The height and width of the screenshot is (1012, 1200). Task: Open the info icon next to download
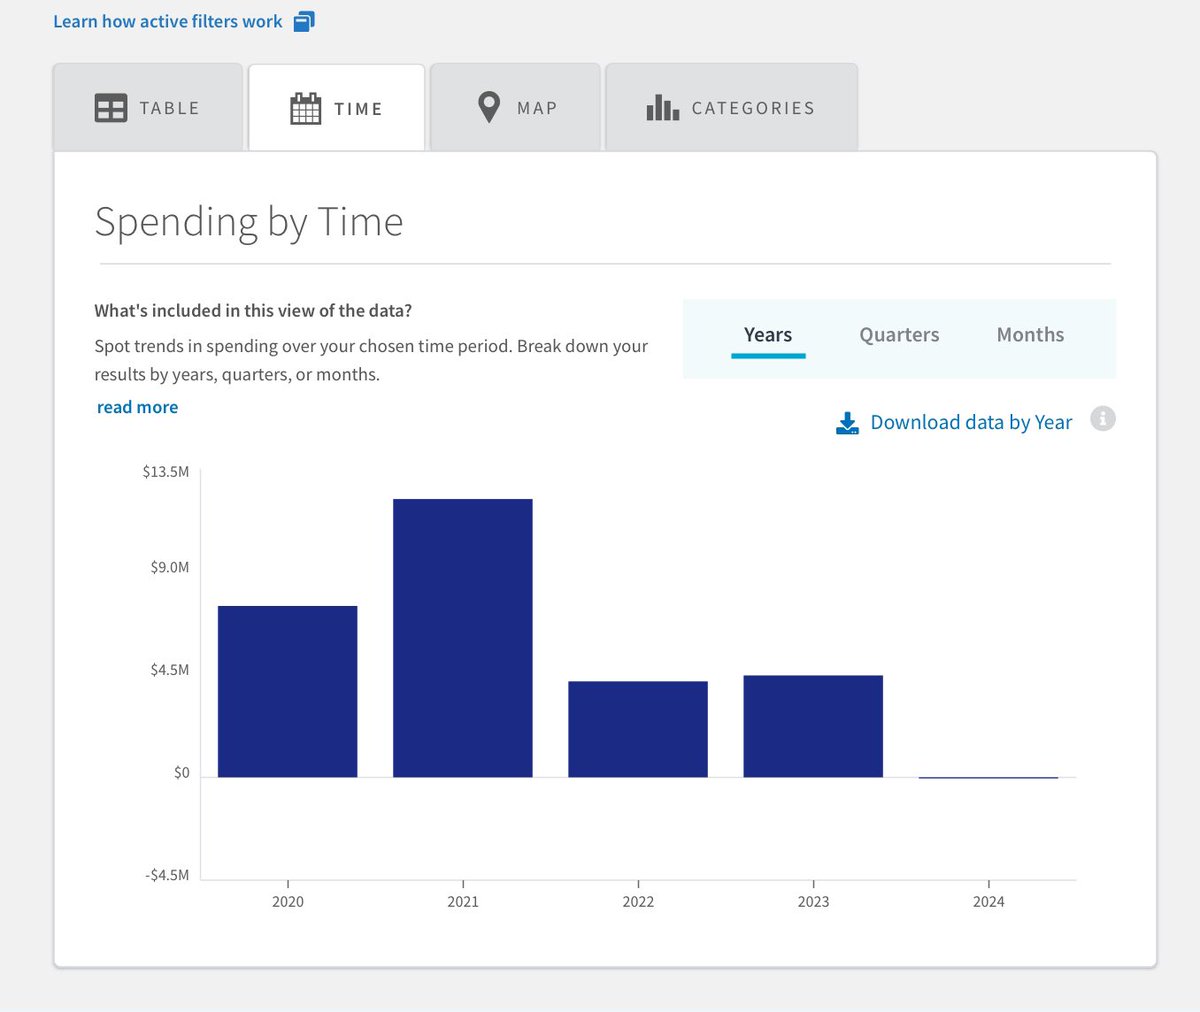pyautogui.click(x=1102, y=419)
